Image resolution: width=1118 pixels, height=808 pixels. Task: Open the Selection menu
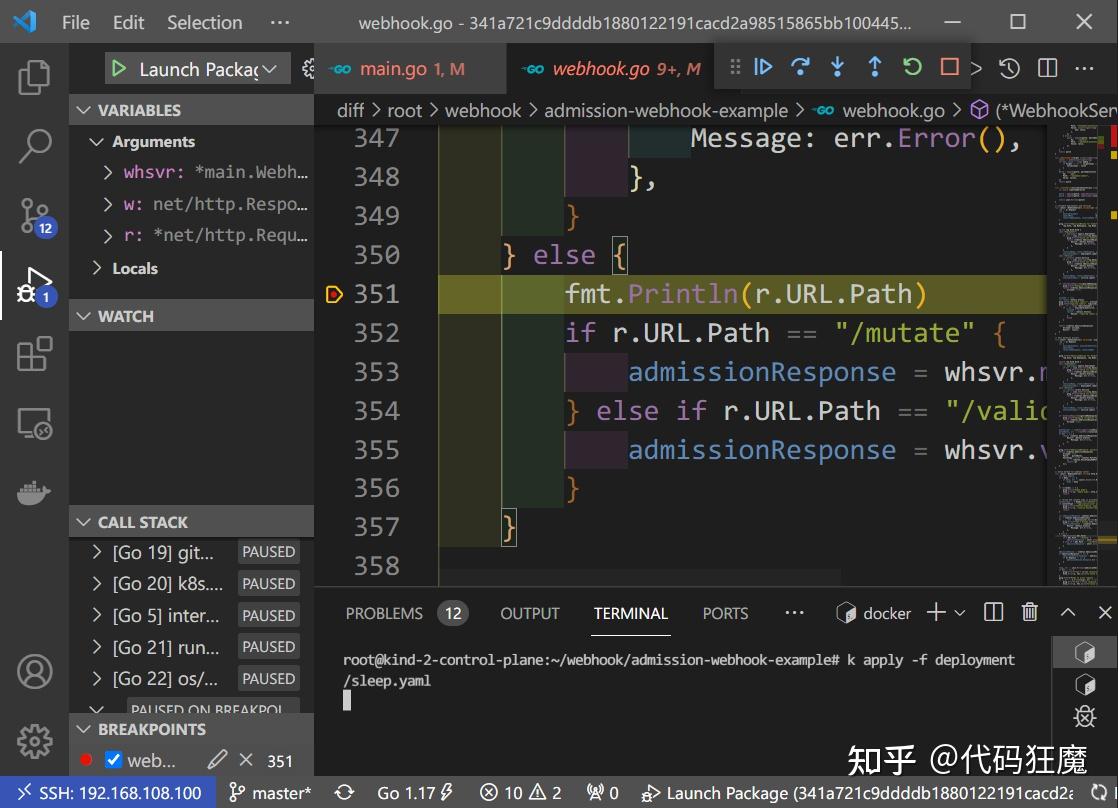pos(204,22)
